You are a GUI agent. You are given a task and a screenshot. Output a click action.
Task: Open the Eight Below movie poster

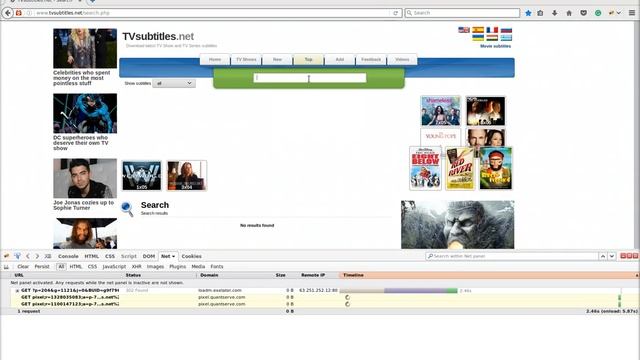coord(425,168)
